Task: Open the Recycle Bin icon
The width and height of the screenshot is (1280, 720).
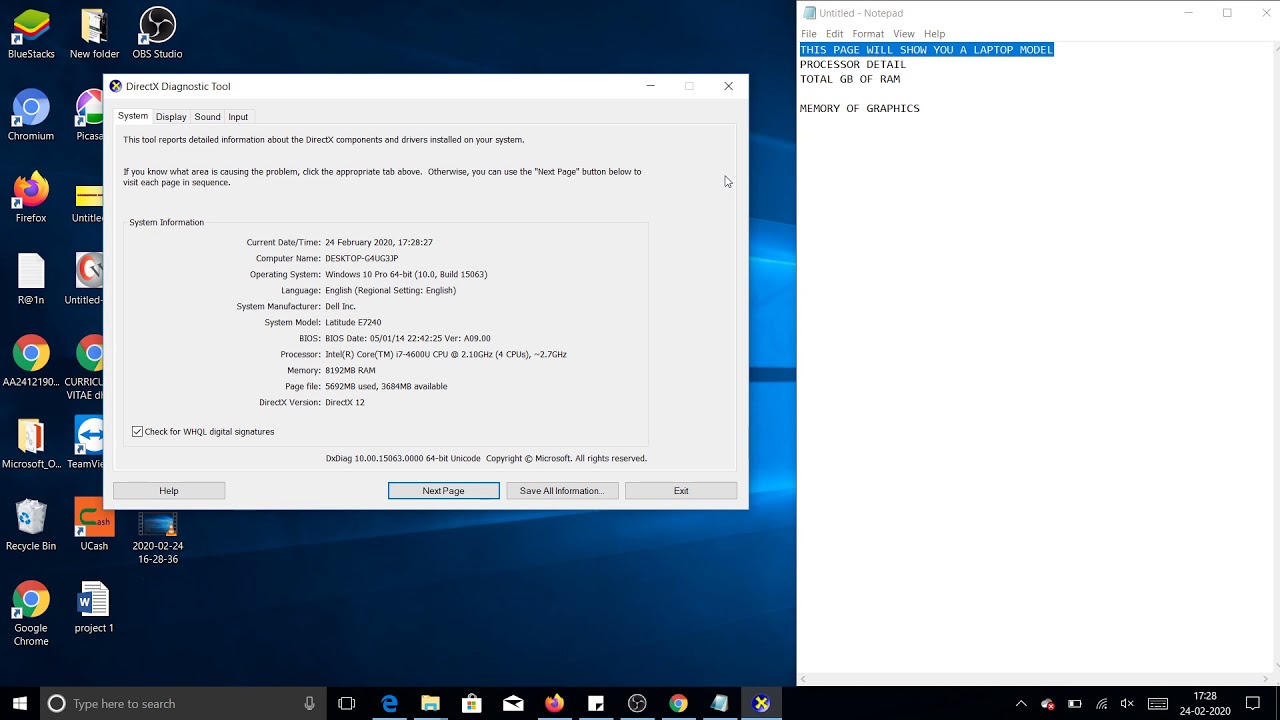Action: 31,526
